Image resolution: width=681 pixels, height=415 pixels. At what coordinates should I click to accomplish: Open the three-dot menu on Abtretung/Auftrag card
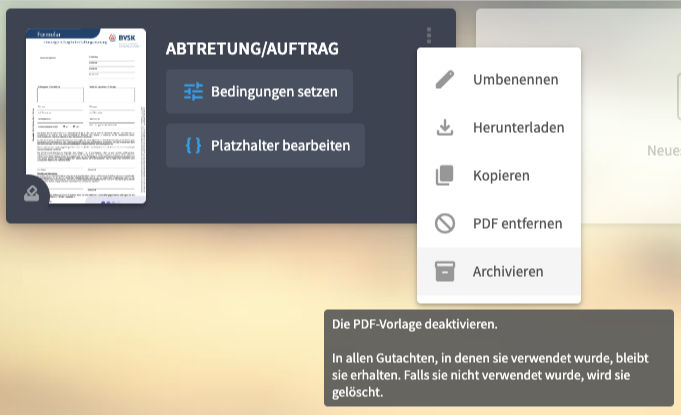(429, 36)
